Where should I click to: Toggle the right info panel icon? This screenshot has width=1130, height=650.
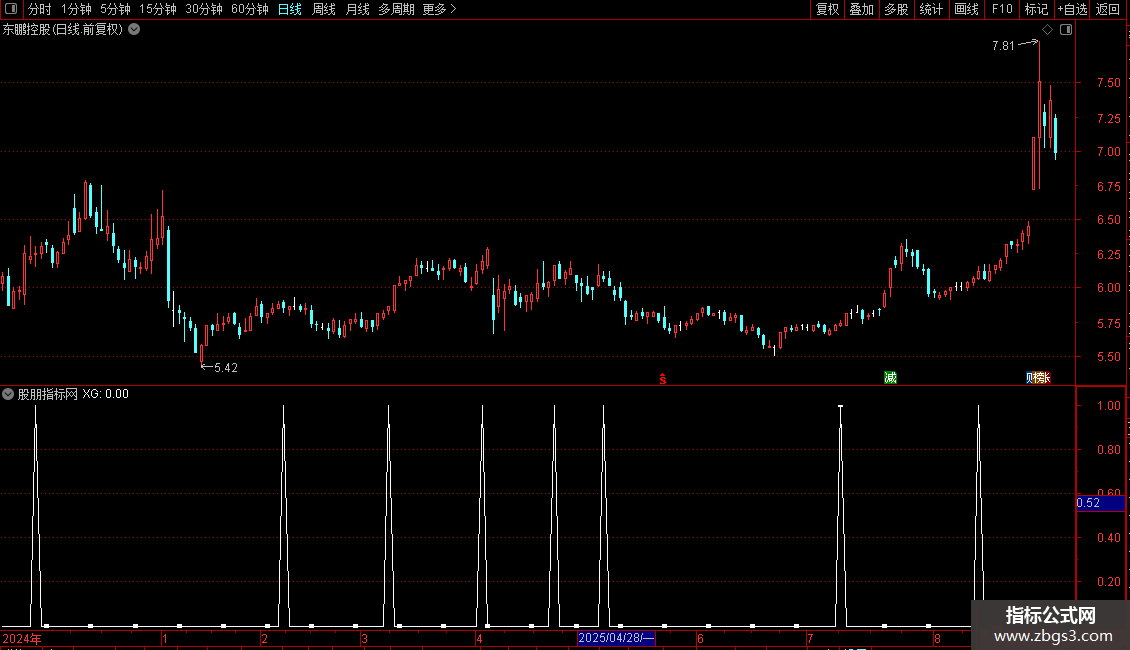click(x=1067, y=30)
